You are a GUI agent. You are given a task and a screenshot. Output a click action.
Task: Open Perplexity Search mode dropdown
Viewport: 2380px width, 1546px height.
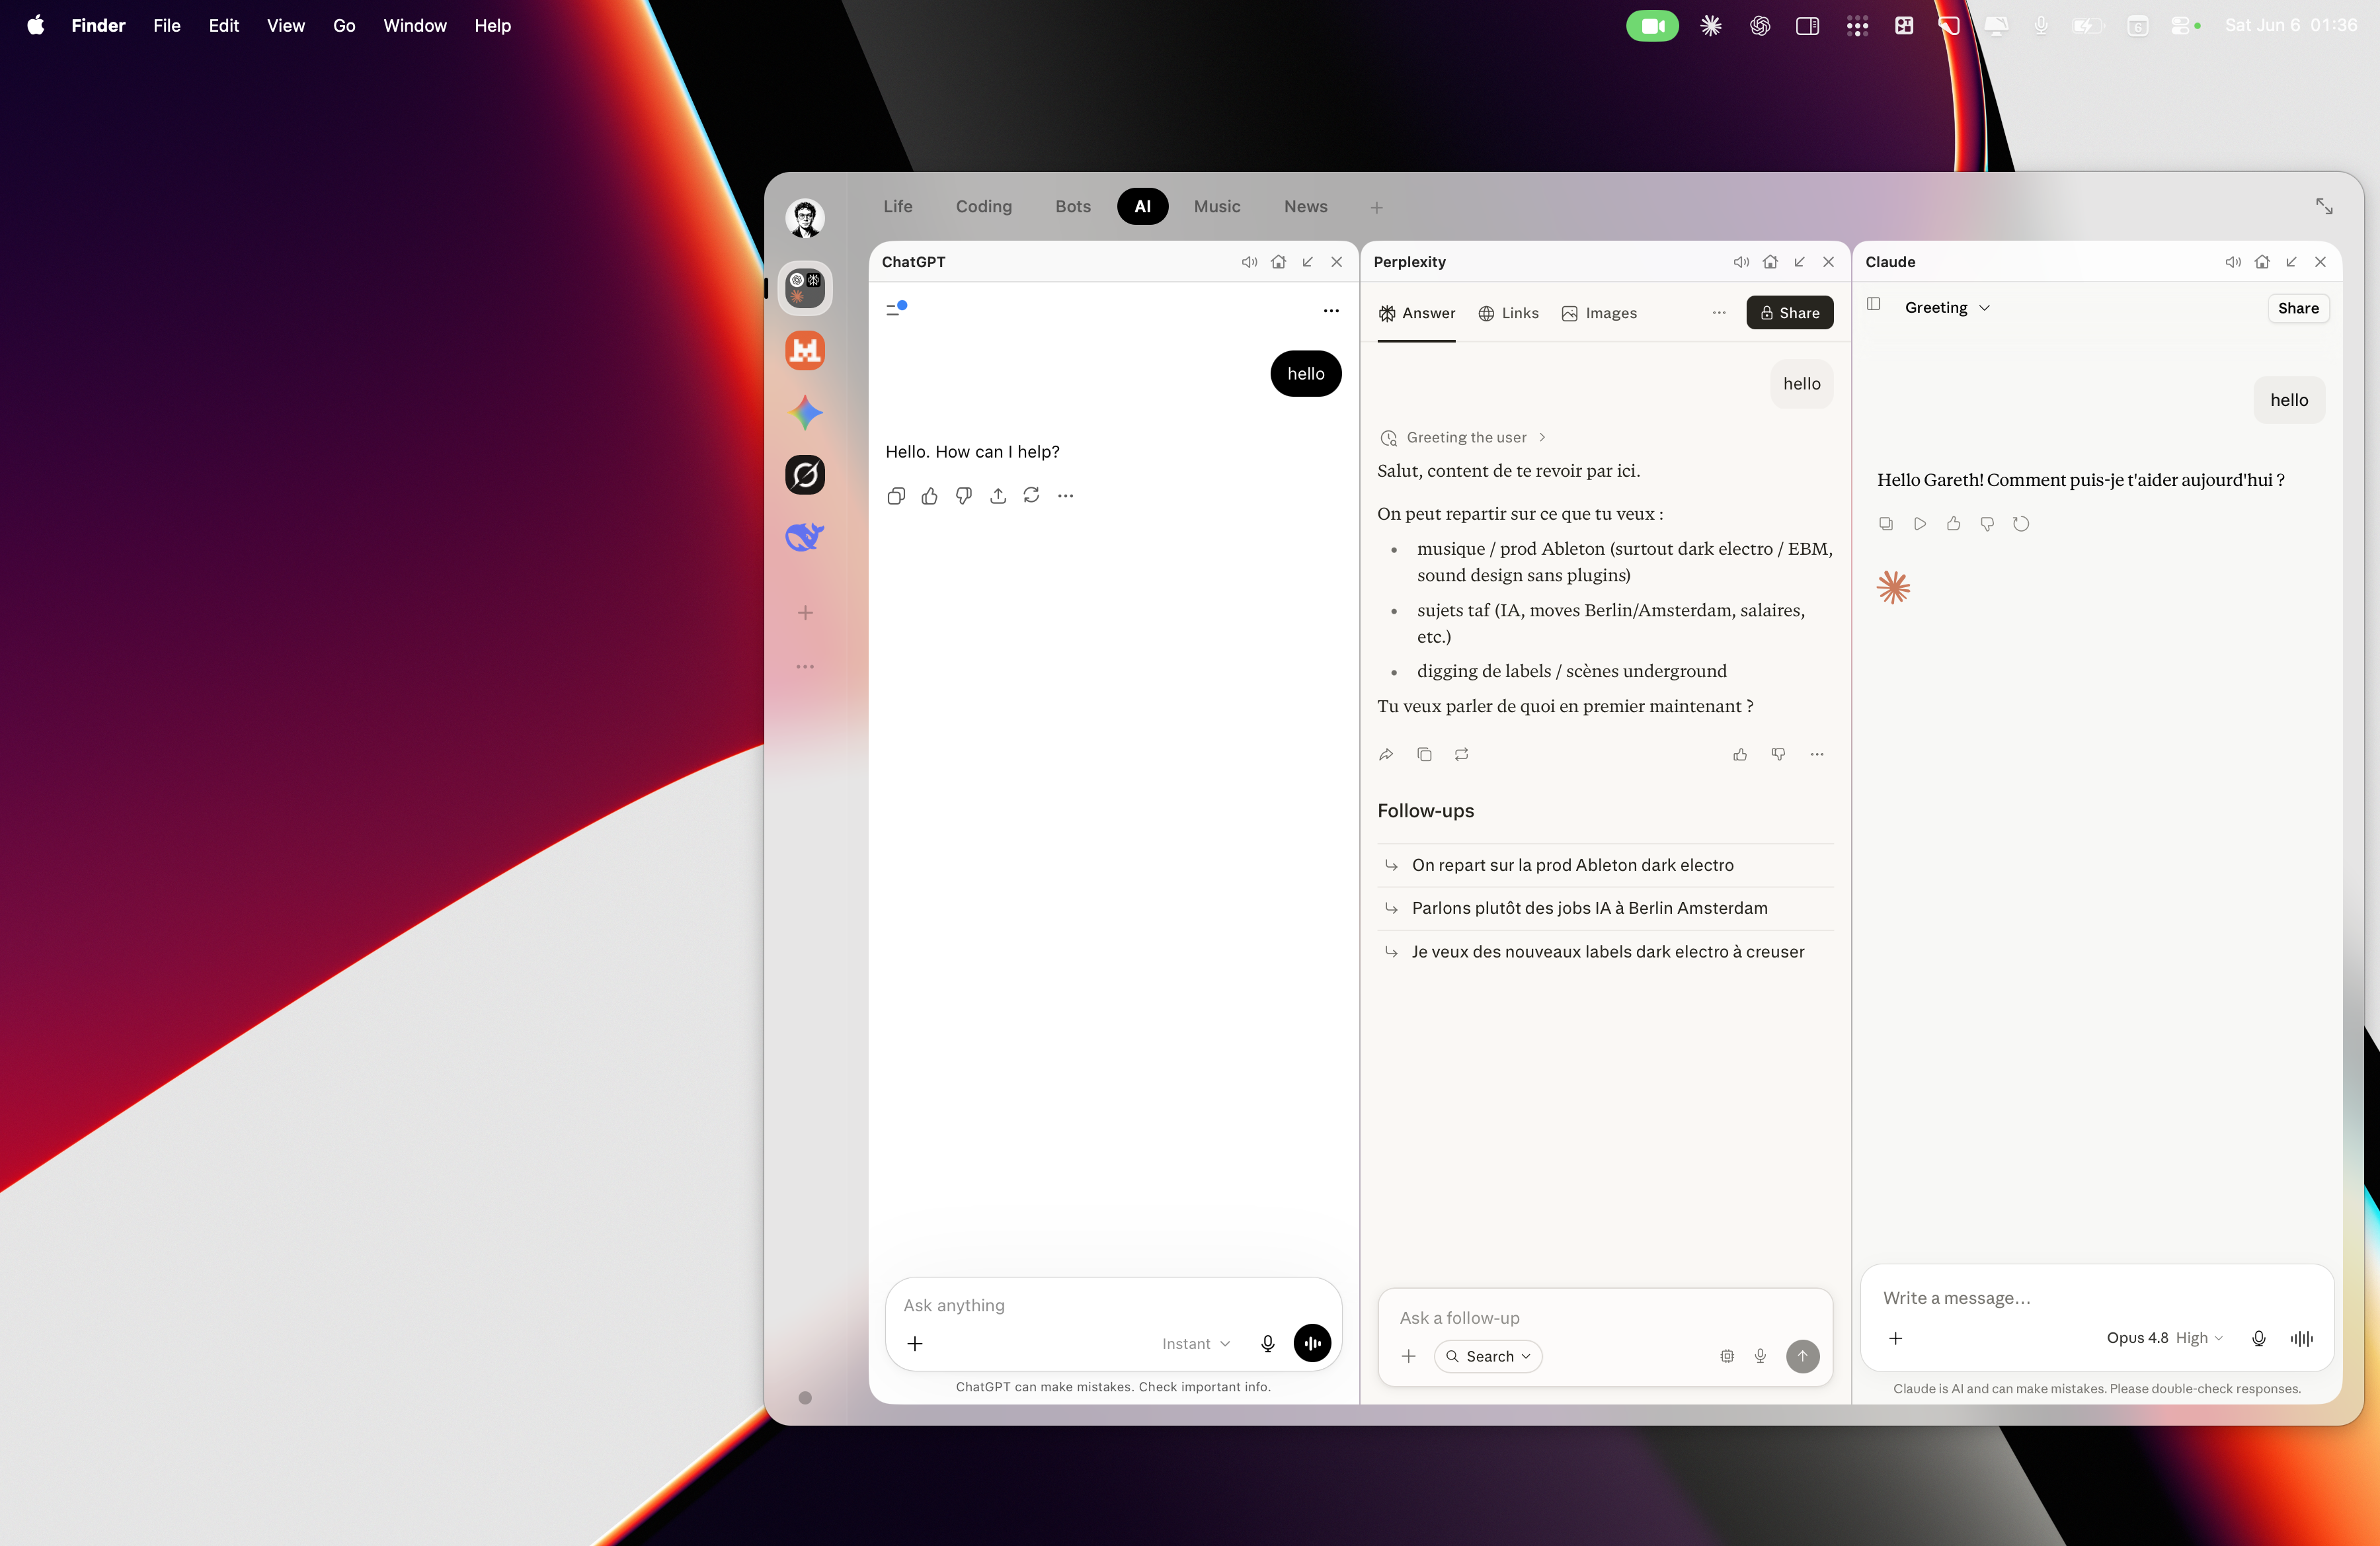point(1488,1356)
